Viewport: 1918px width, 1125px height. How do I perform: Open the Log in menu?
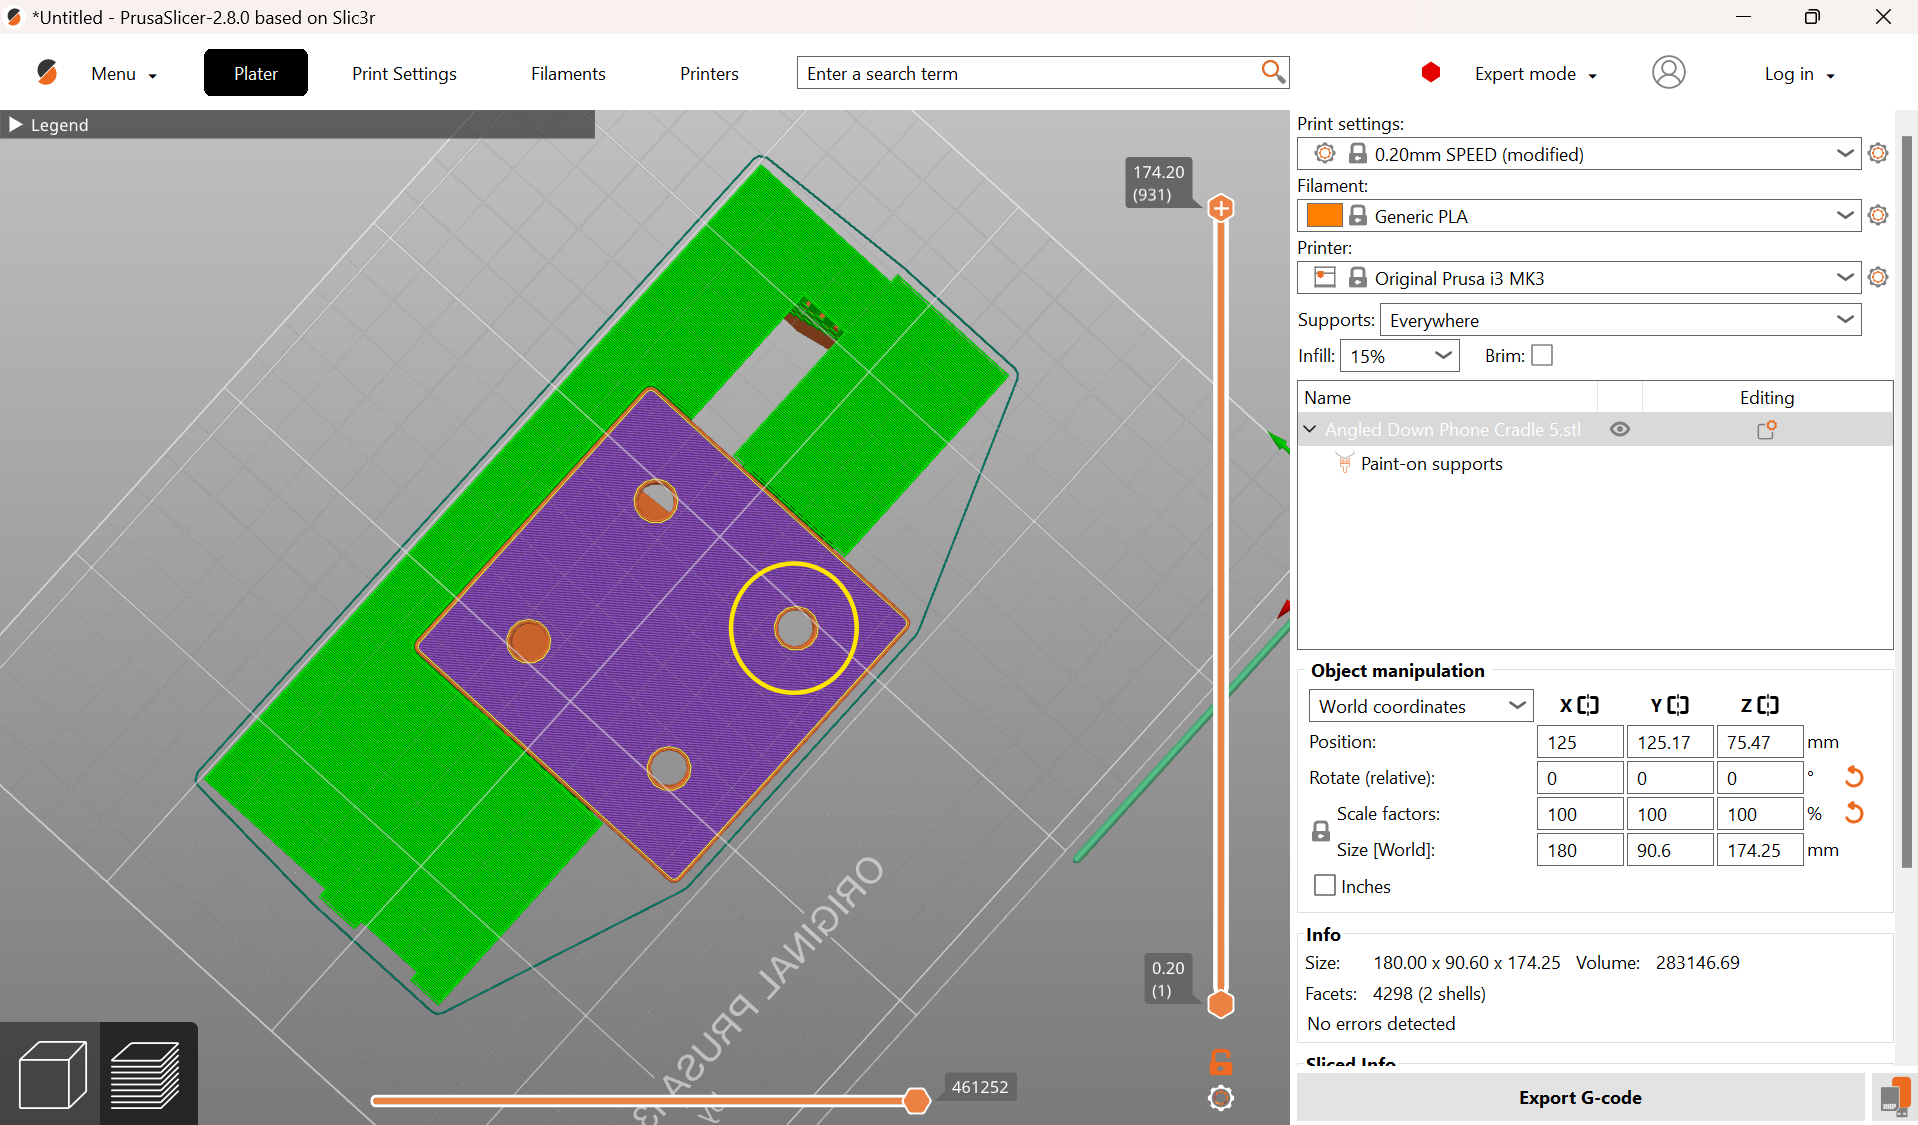[x=1799, y=74]
